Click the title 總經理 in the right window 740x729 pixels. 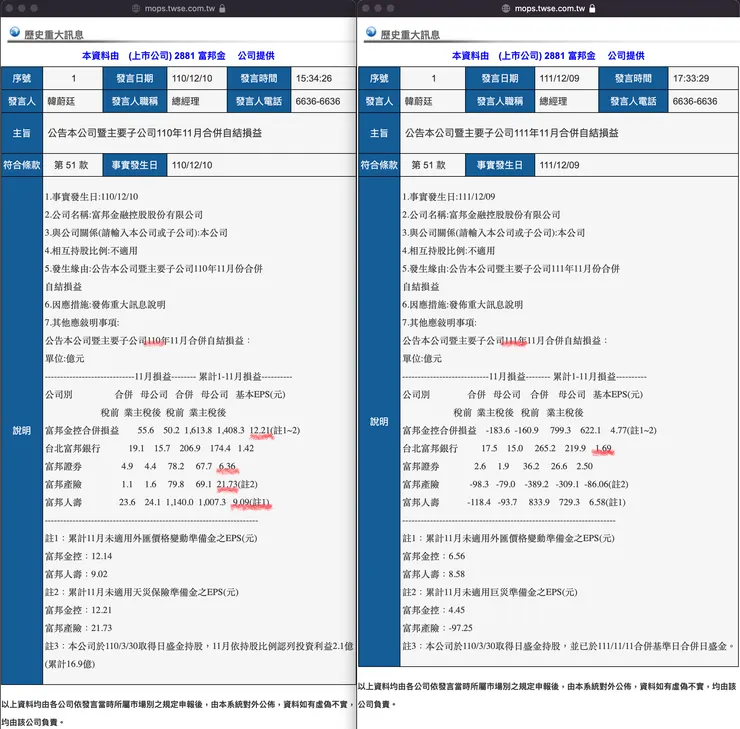553,101
